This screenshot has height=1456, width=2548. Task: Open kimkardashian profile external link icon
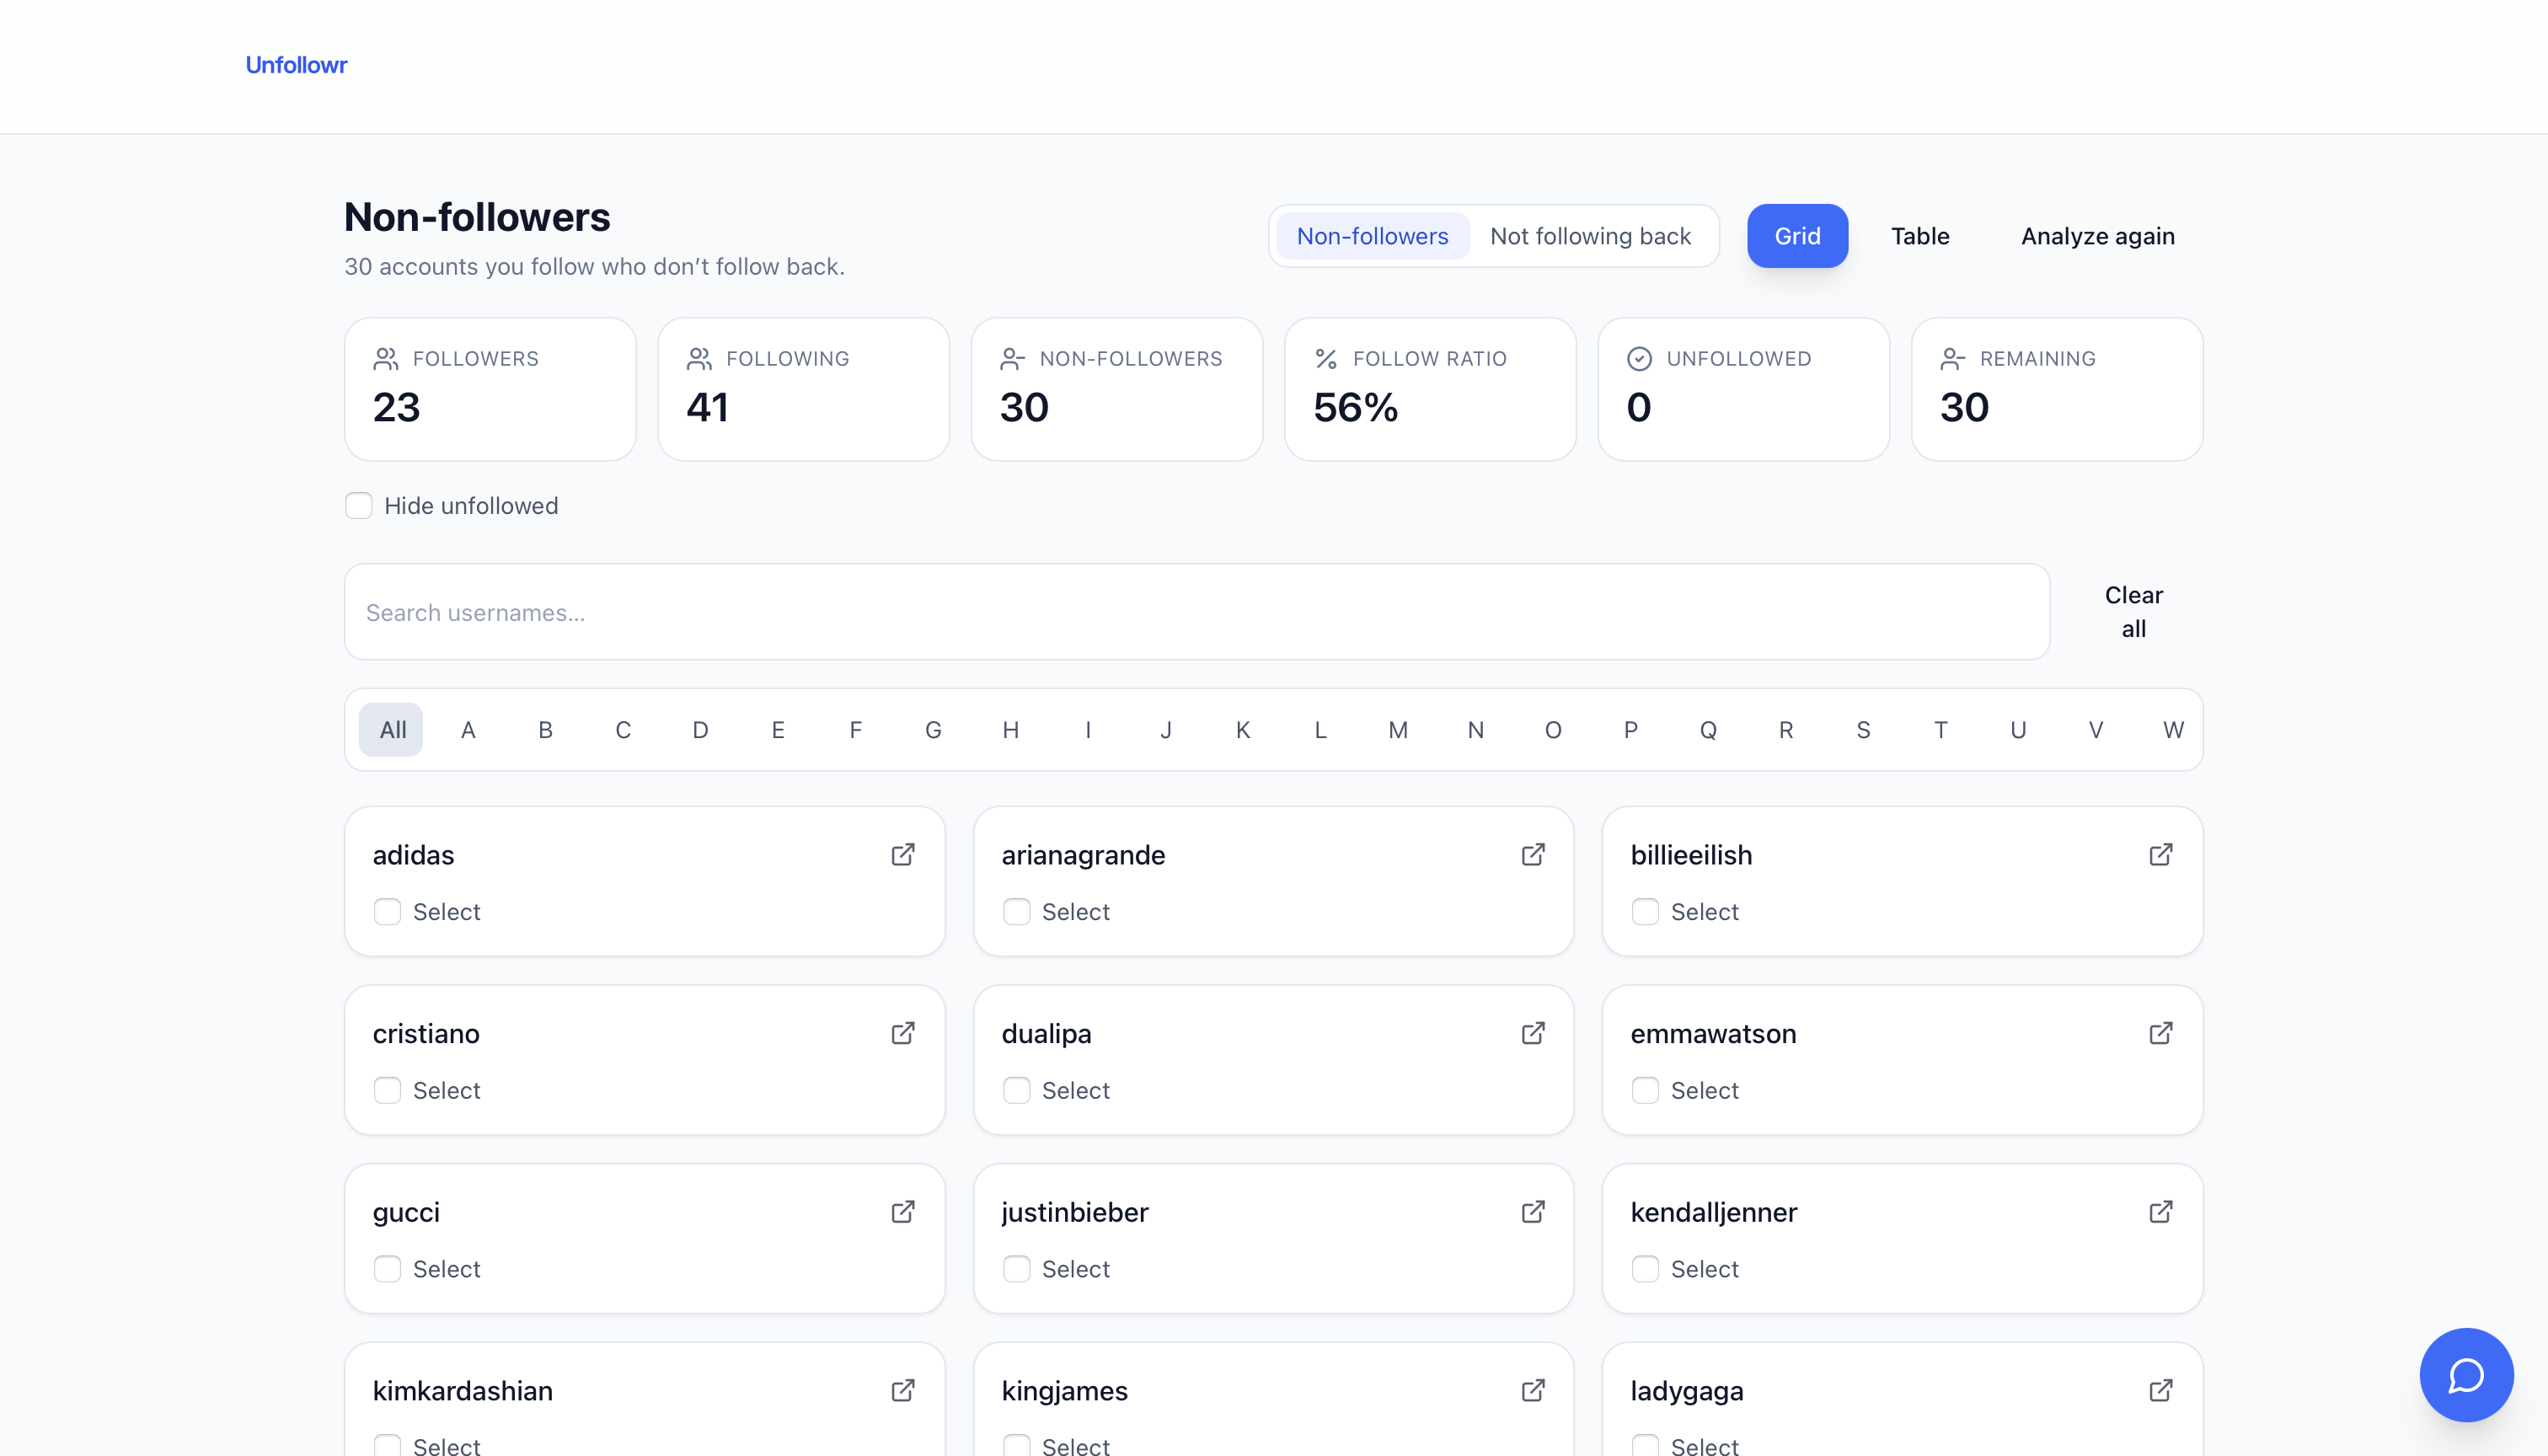[903, 1391]
